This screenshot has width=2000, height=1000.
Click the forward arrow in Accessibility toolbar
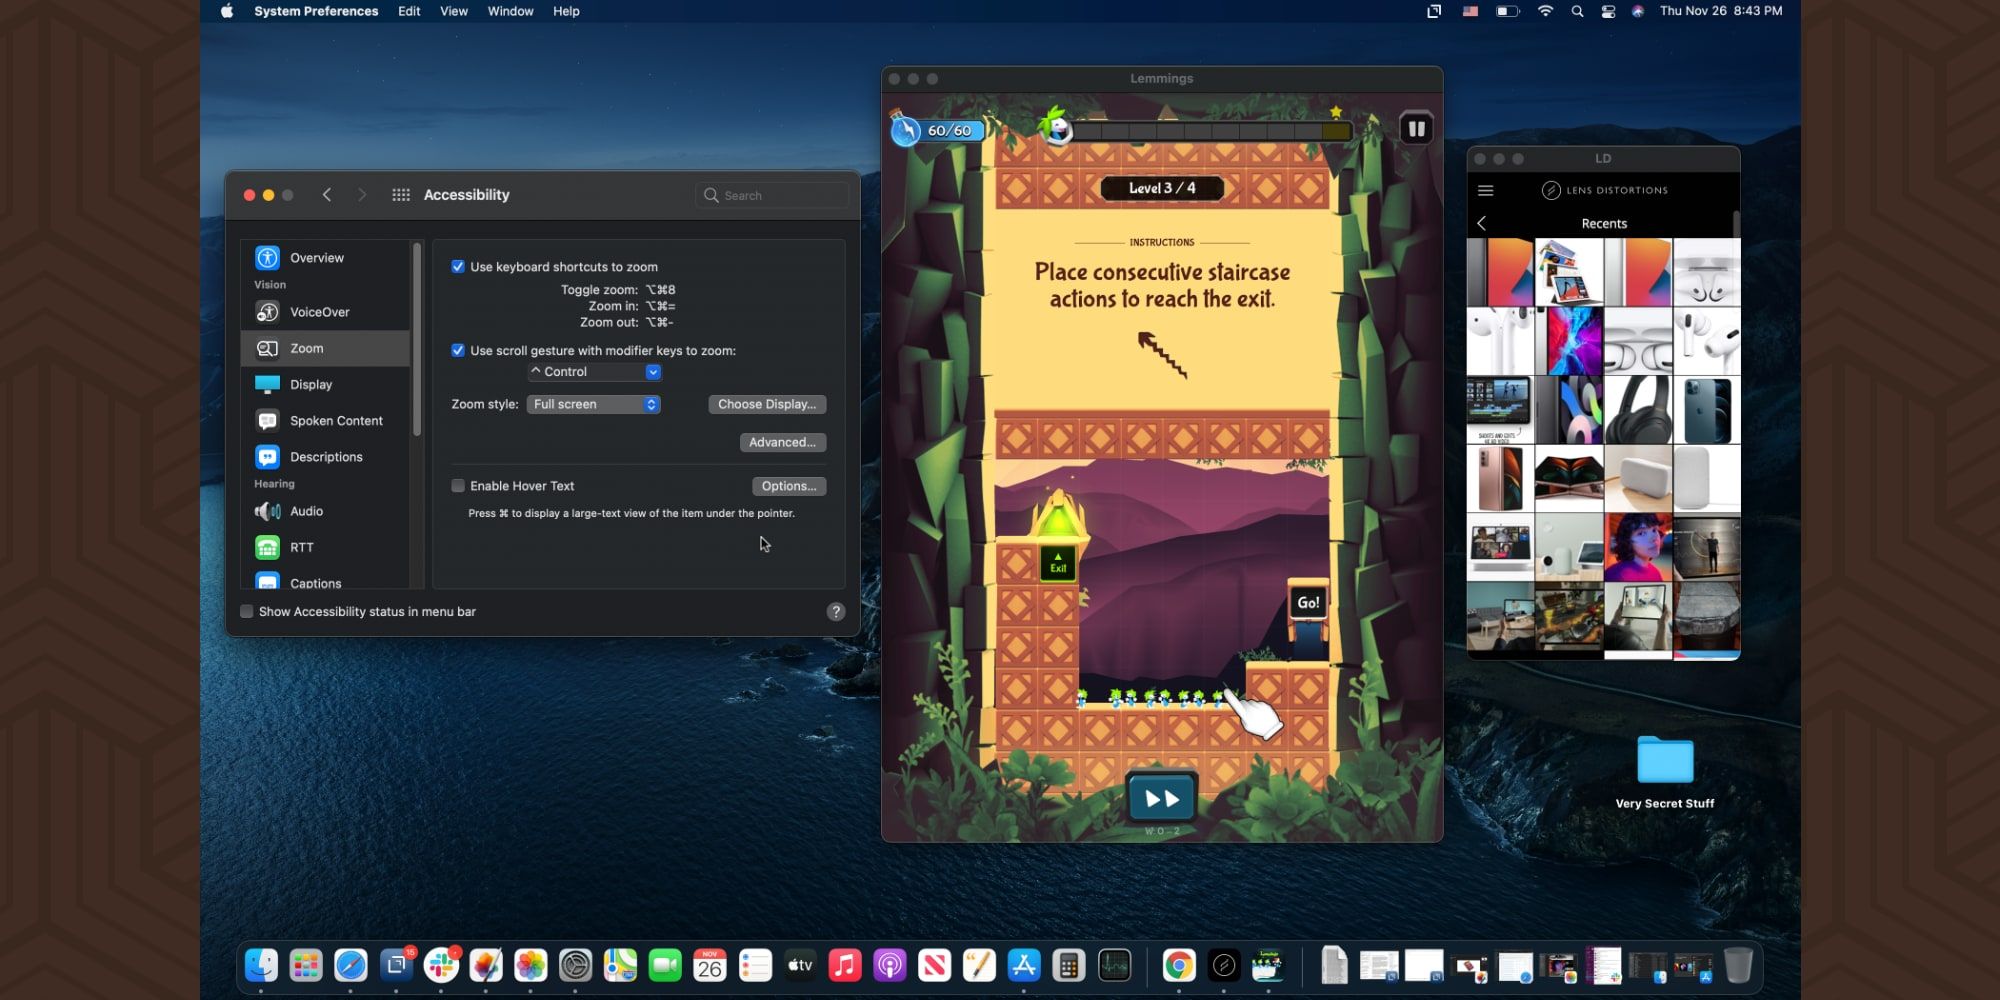pyautogui.click(x=362, y=195)
